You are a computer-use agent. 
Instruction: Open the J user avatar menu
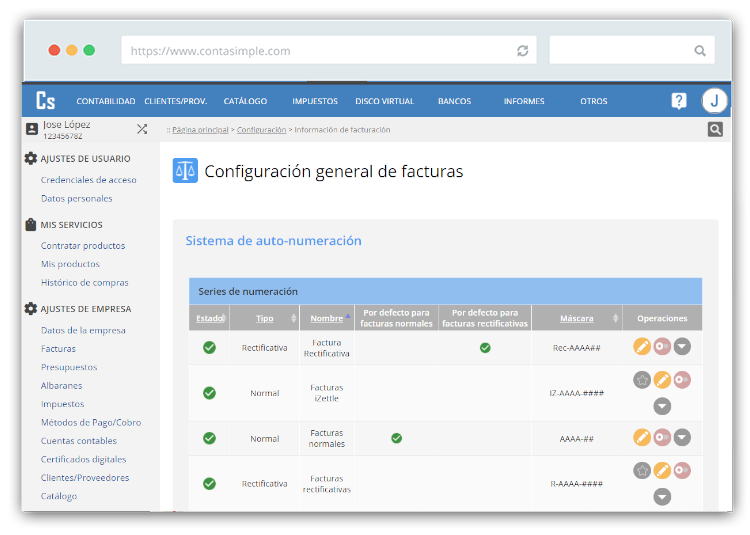tap(714, 101)
